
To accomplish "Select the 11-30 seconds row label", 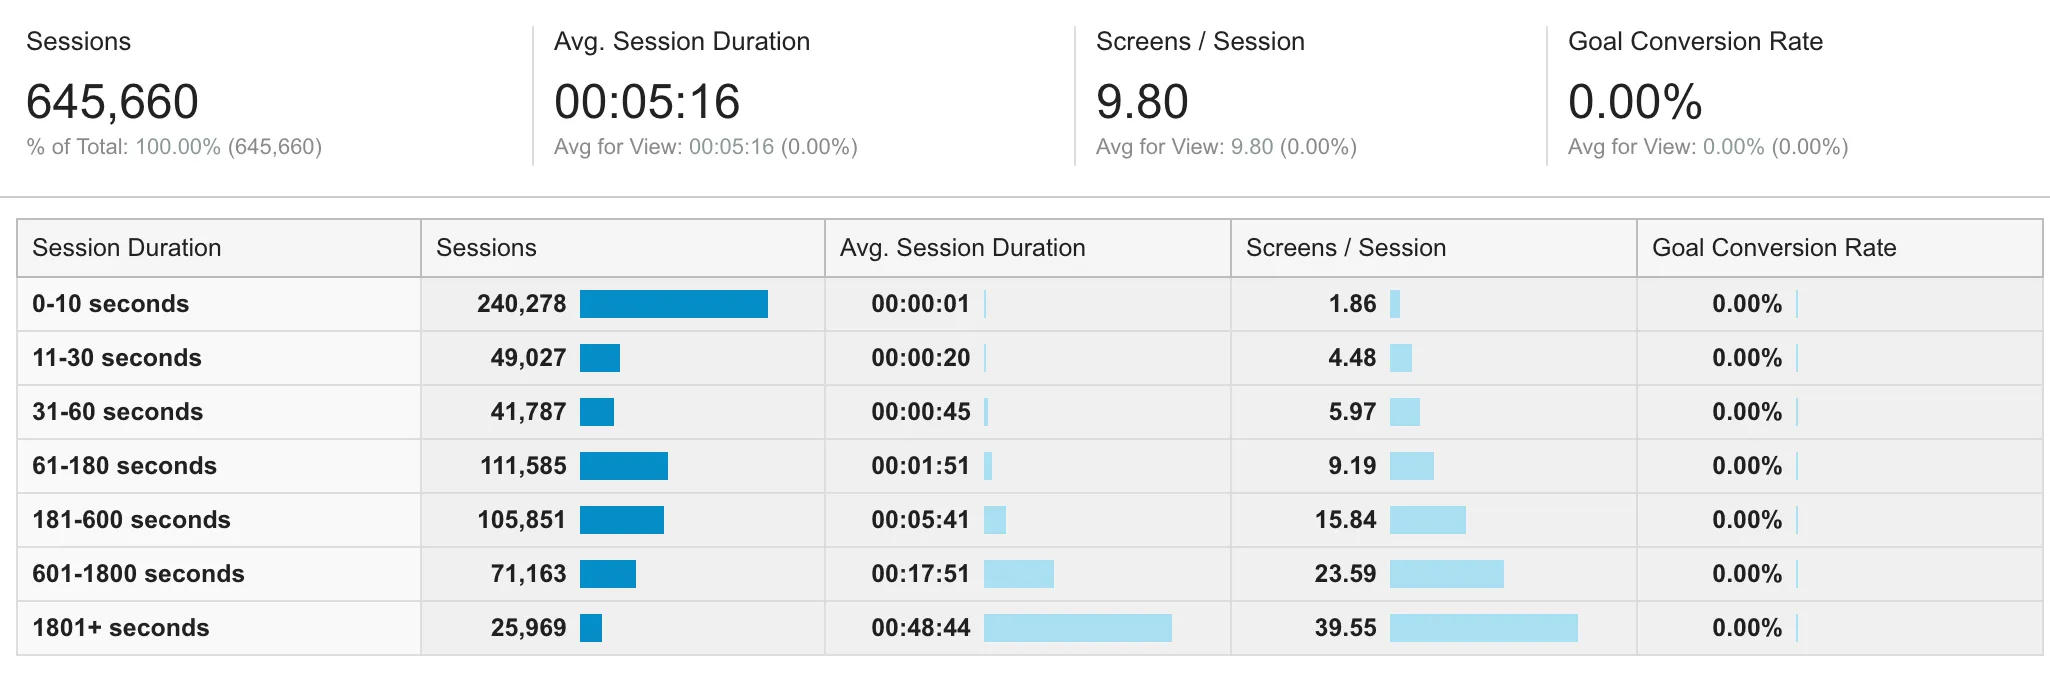I will tap(117, 358).
